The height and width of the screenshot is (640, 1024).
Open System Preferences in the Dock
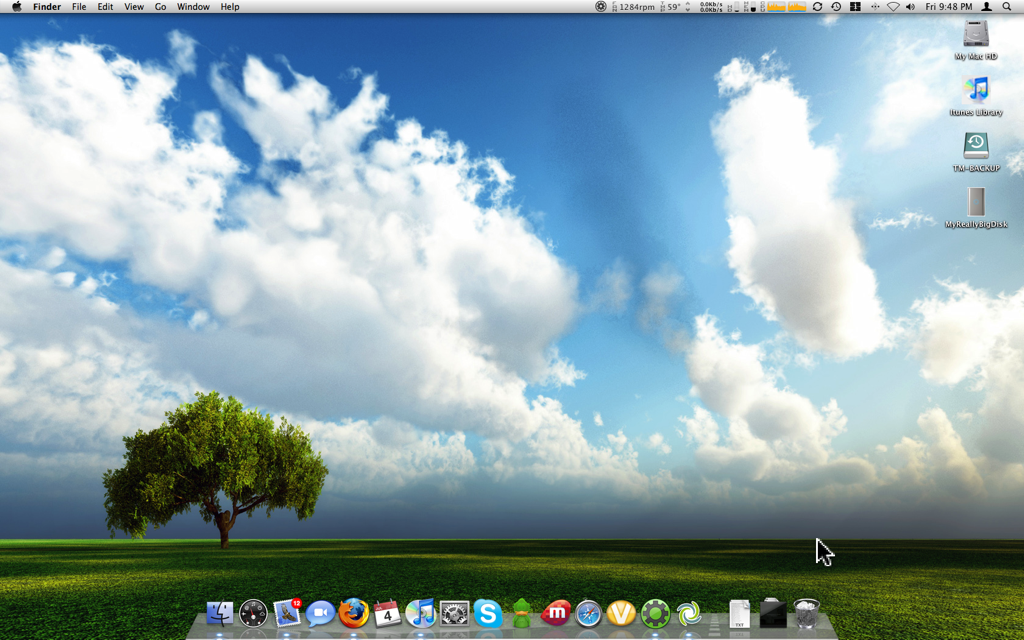[455, 614]
